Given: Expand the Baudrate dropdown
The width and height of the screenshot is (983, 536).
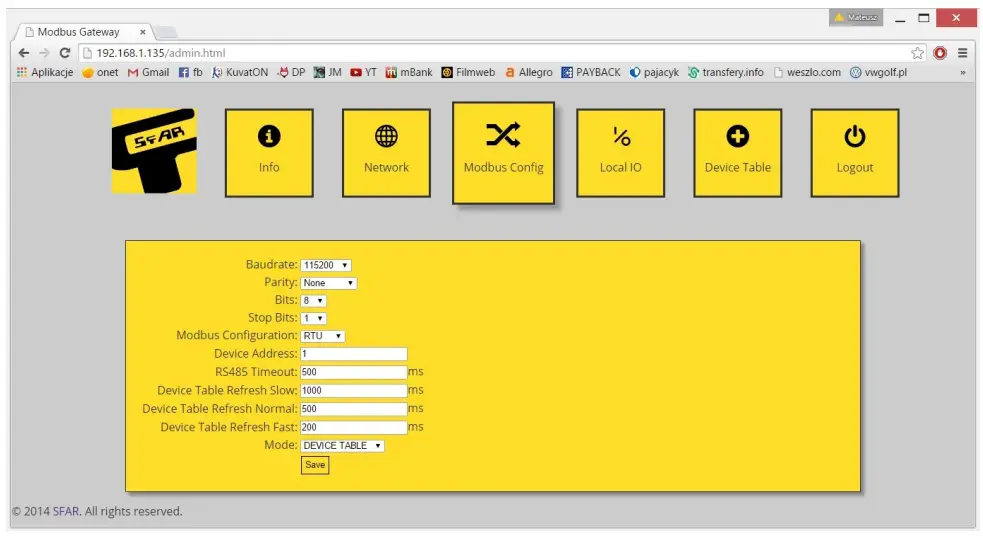Looking at the screenshot, I should (x=325, y=265).
